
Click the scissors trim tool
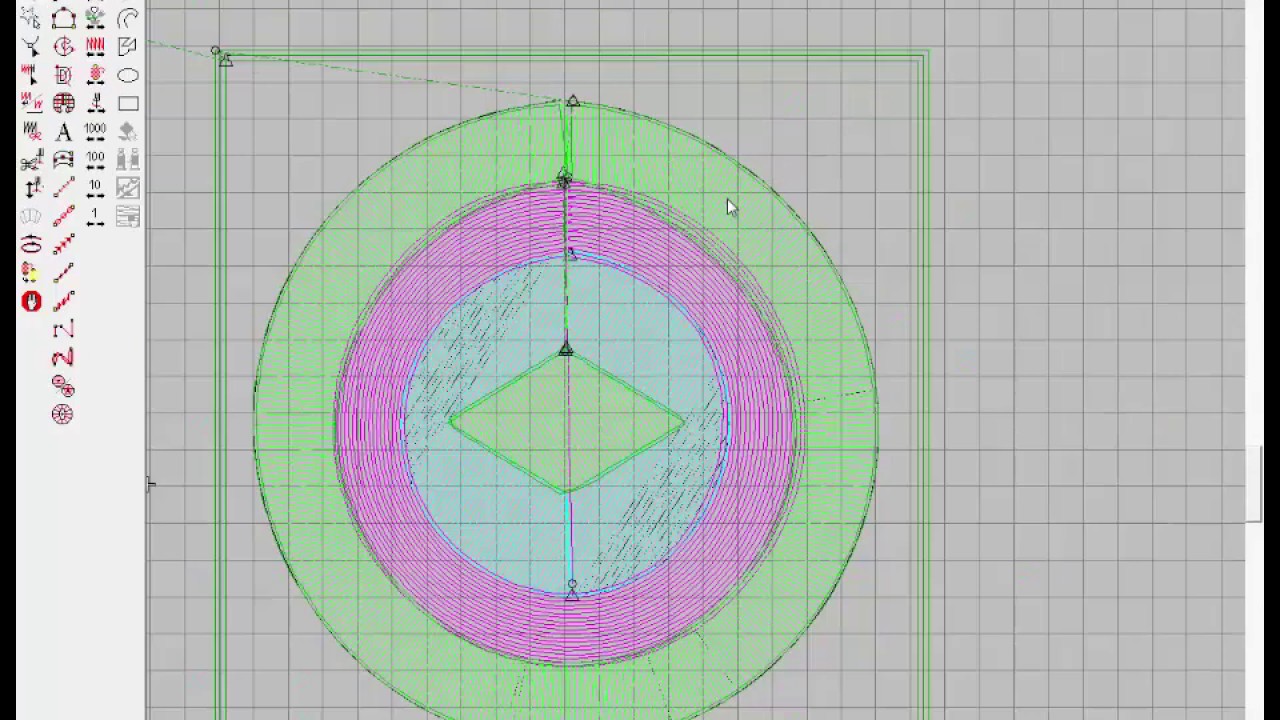pyautogui.click(x=31, y=159)
